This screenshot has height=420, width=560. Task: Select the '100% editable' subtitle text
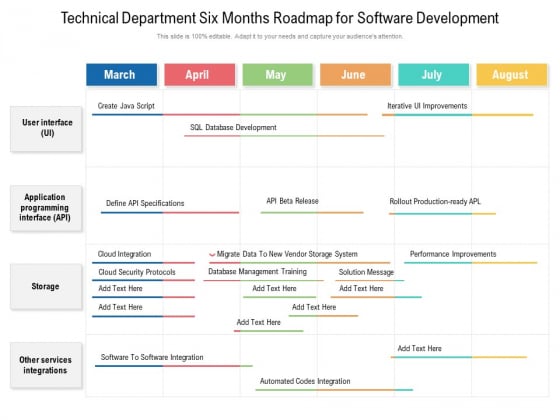tap(280, 36)
